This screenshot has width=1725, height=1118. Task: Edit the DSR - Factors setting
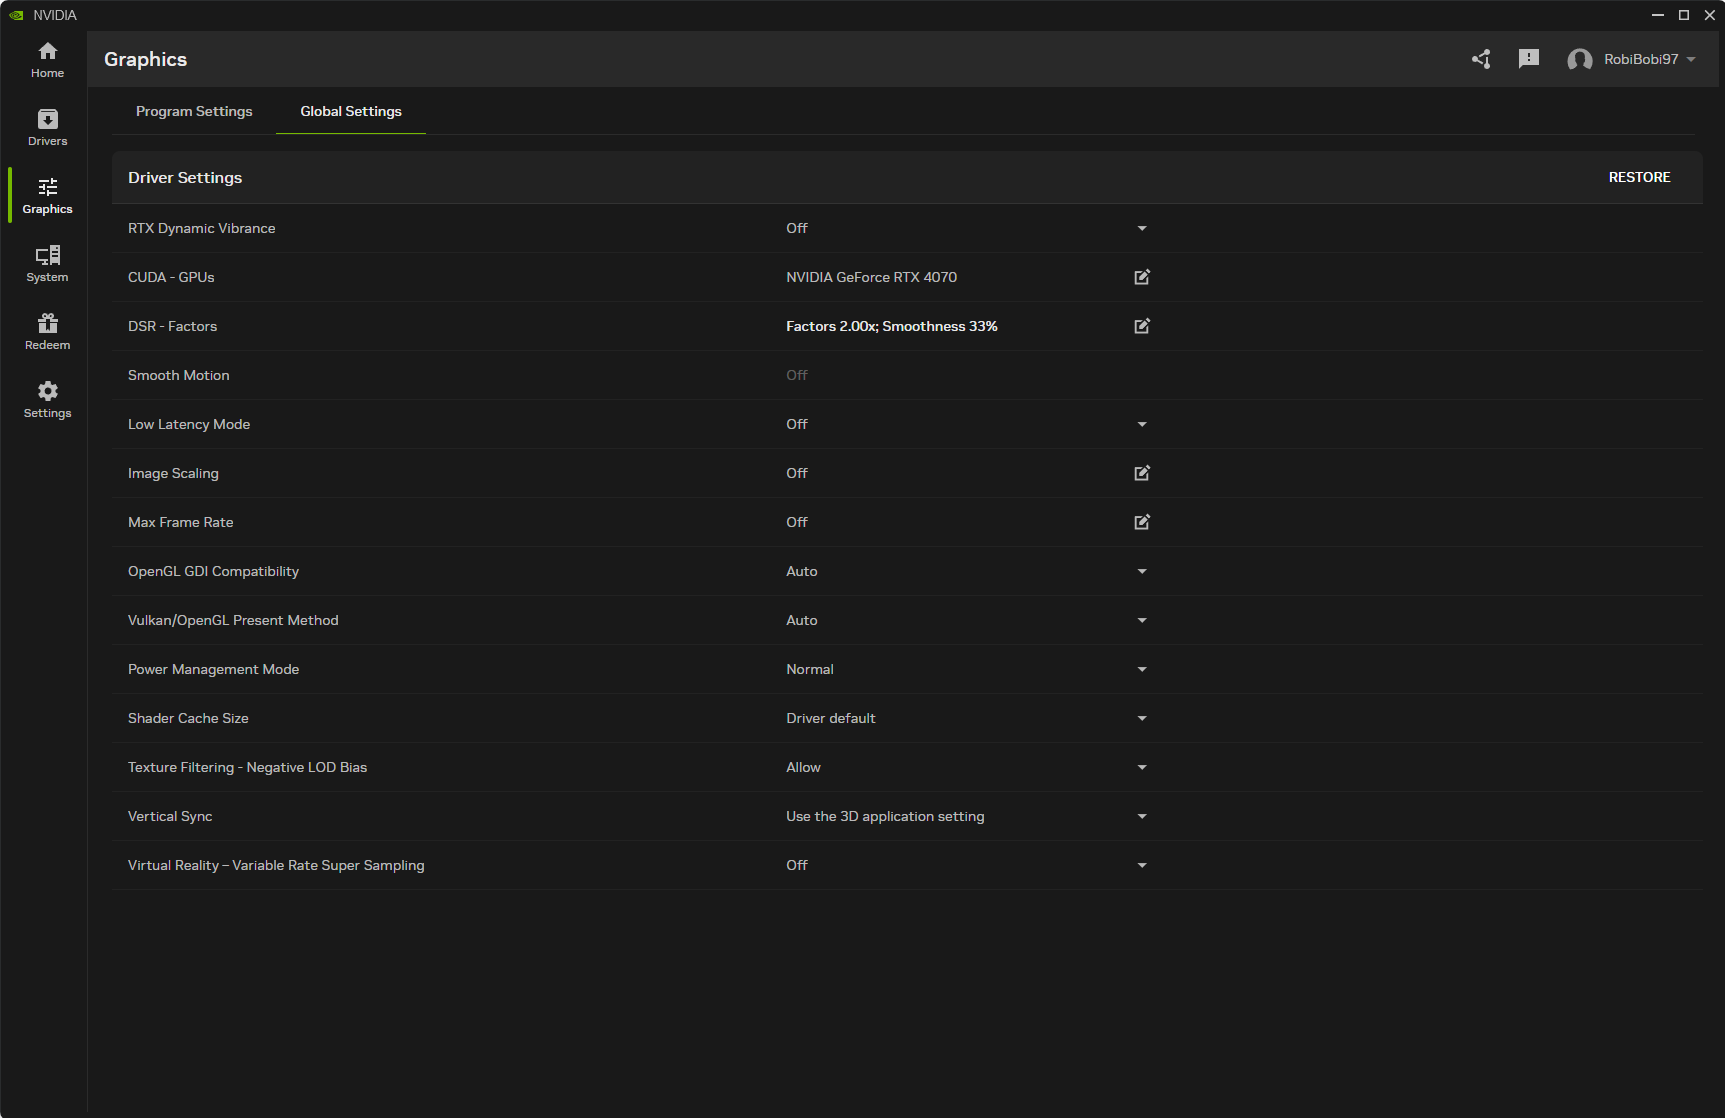coord(1142,326)
